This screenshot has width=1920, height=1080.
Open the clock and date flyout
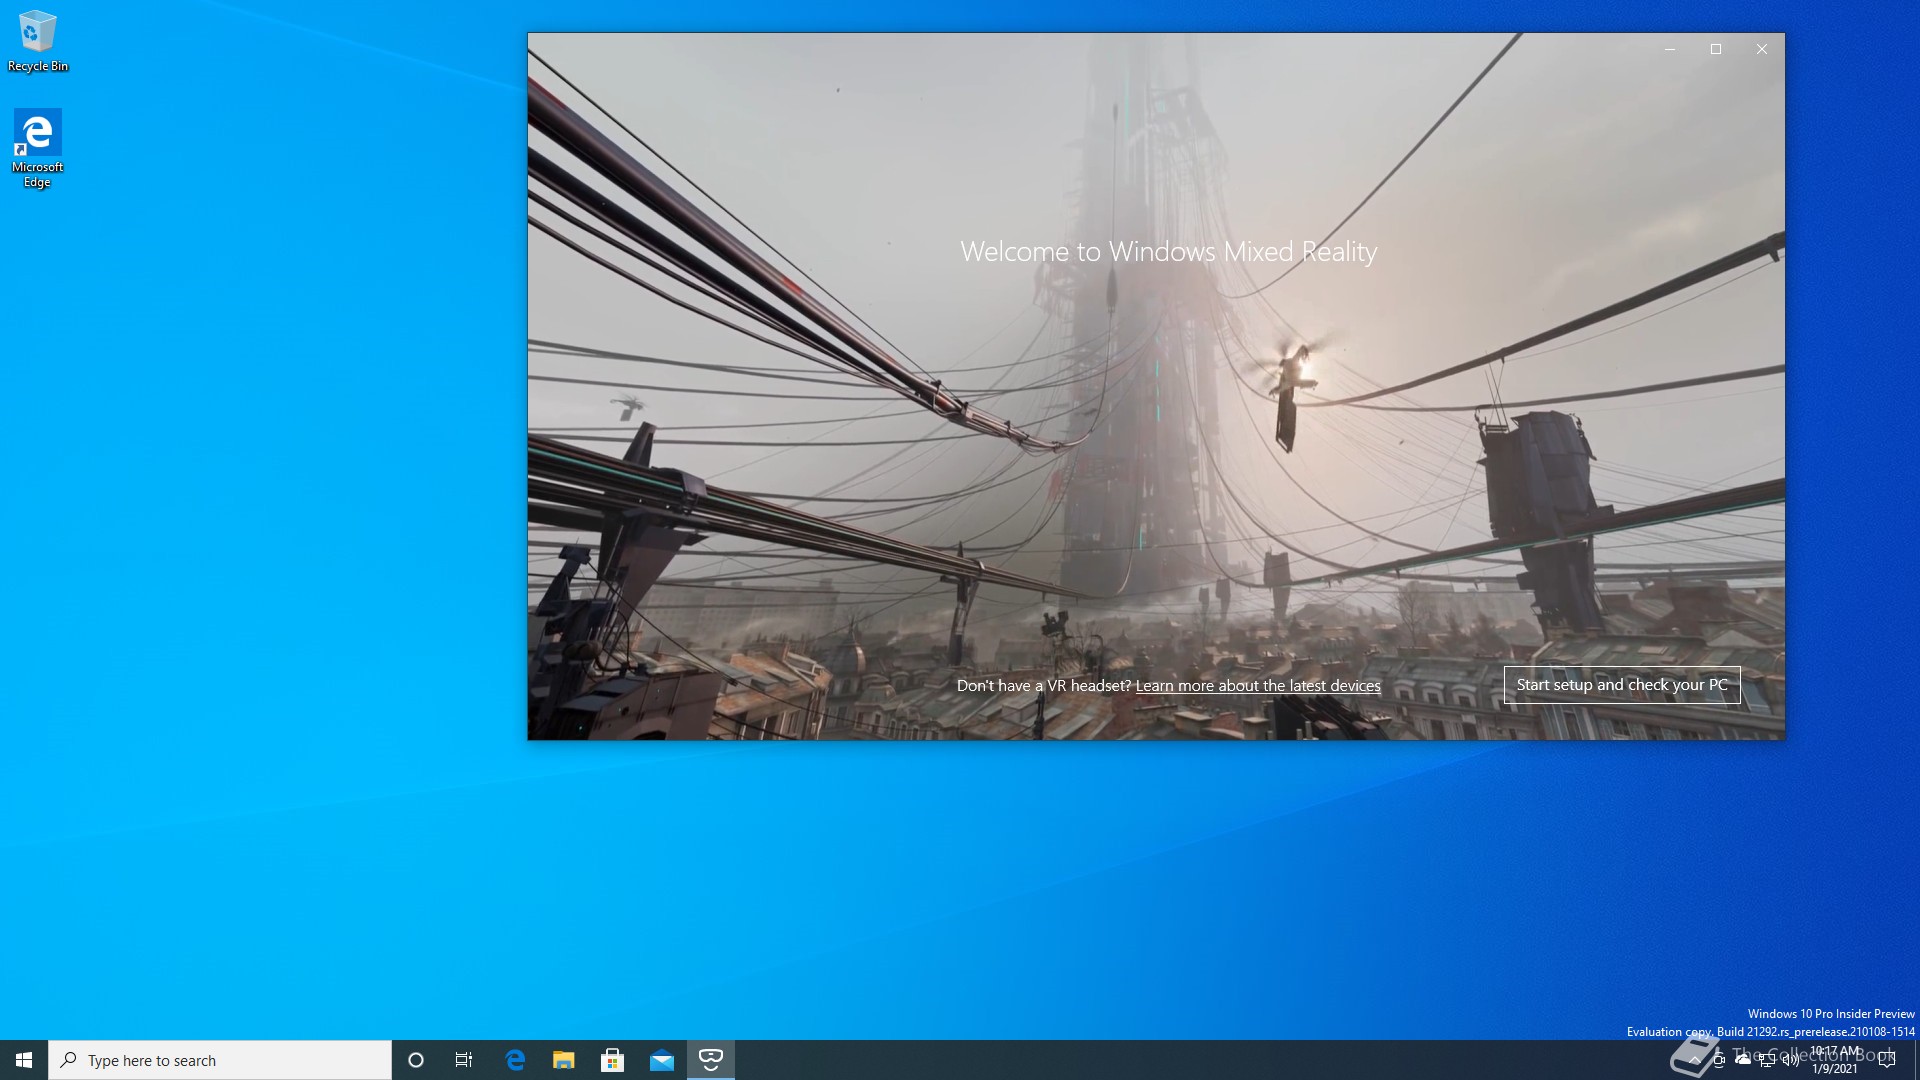1835,1060
